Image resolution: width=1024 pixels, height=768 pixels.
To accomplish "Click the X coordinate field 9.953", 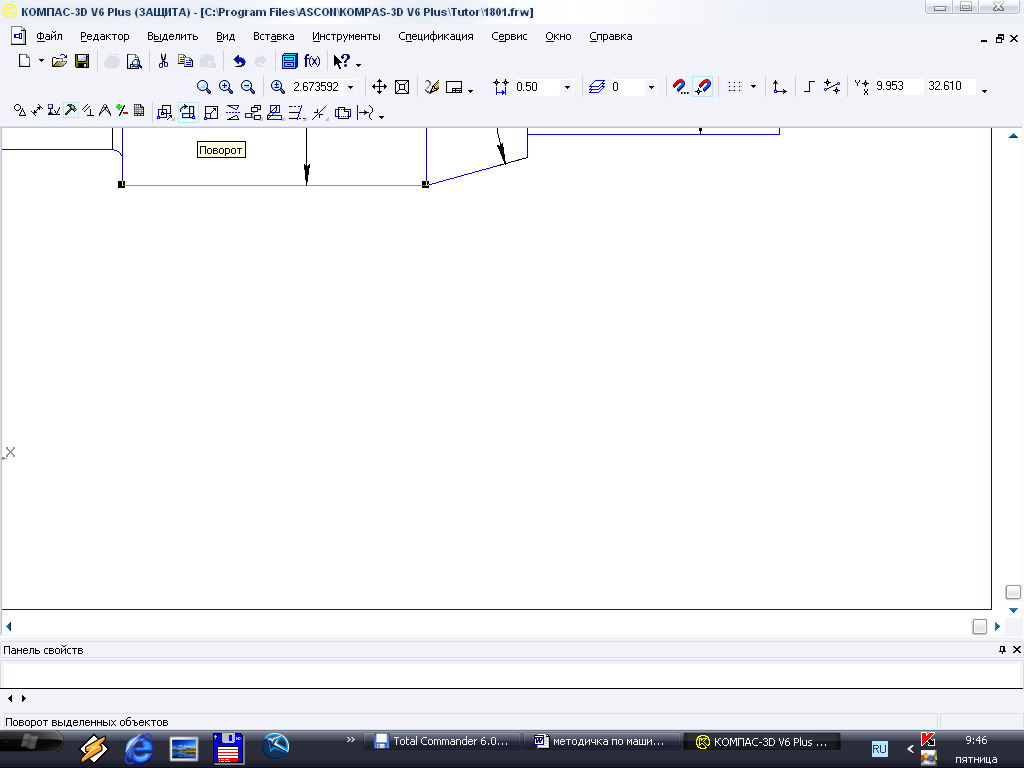I will coord(898,86).
